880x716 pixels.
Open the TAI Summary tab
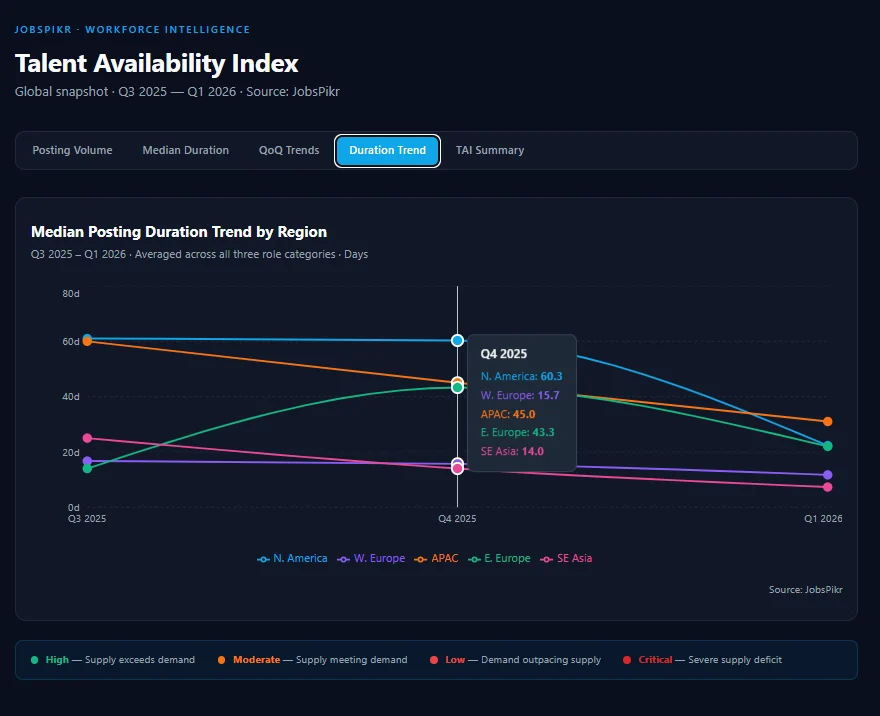tap(489, 150)
